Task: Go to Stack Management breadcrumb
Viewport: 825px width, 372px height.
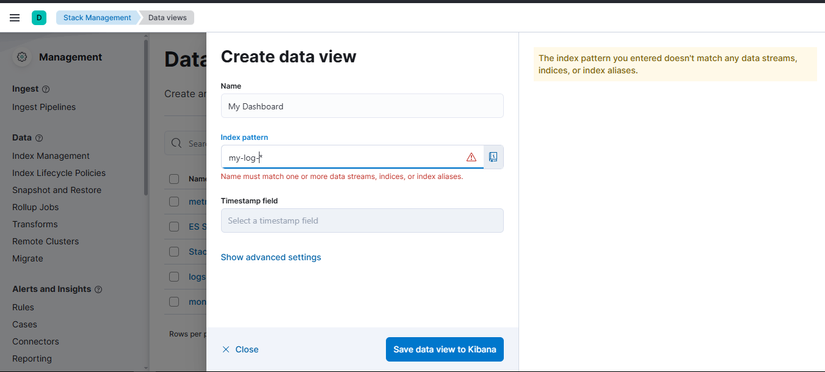Action: tap(97, 18)
